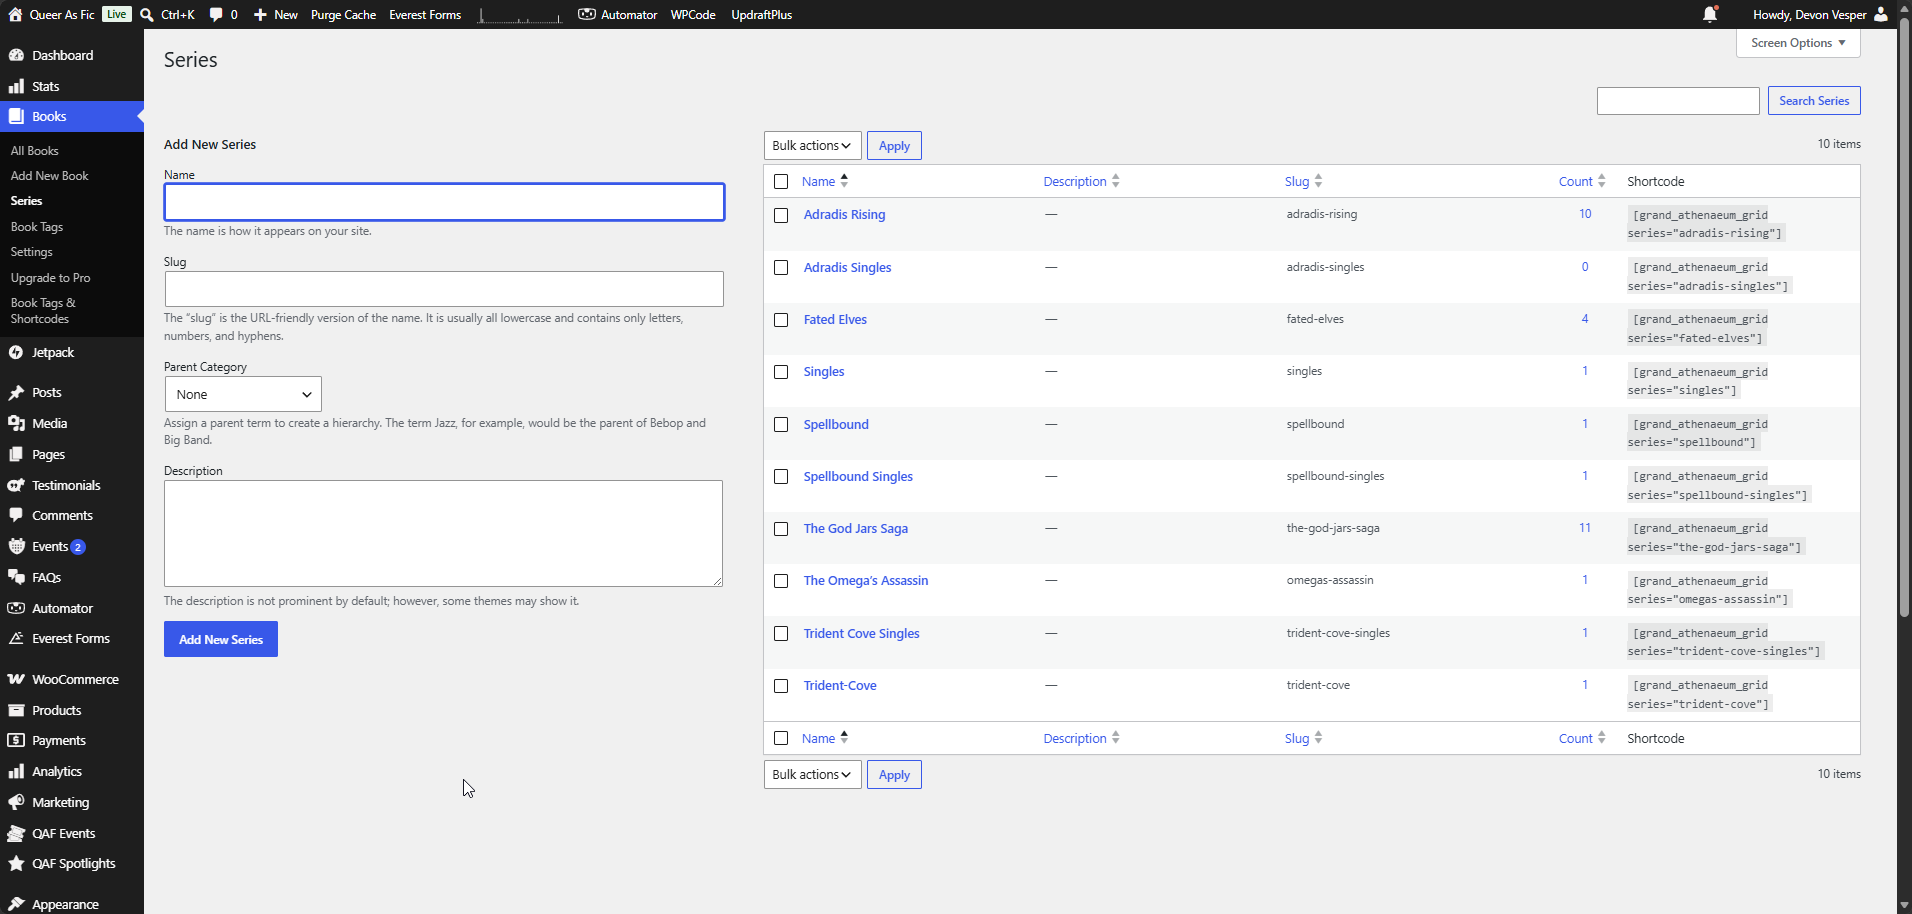Click the Payments dollar icon in sidebar
Screen dimensions: 1912x914
pyautogui.click(x=16, y=740)
